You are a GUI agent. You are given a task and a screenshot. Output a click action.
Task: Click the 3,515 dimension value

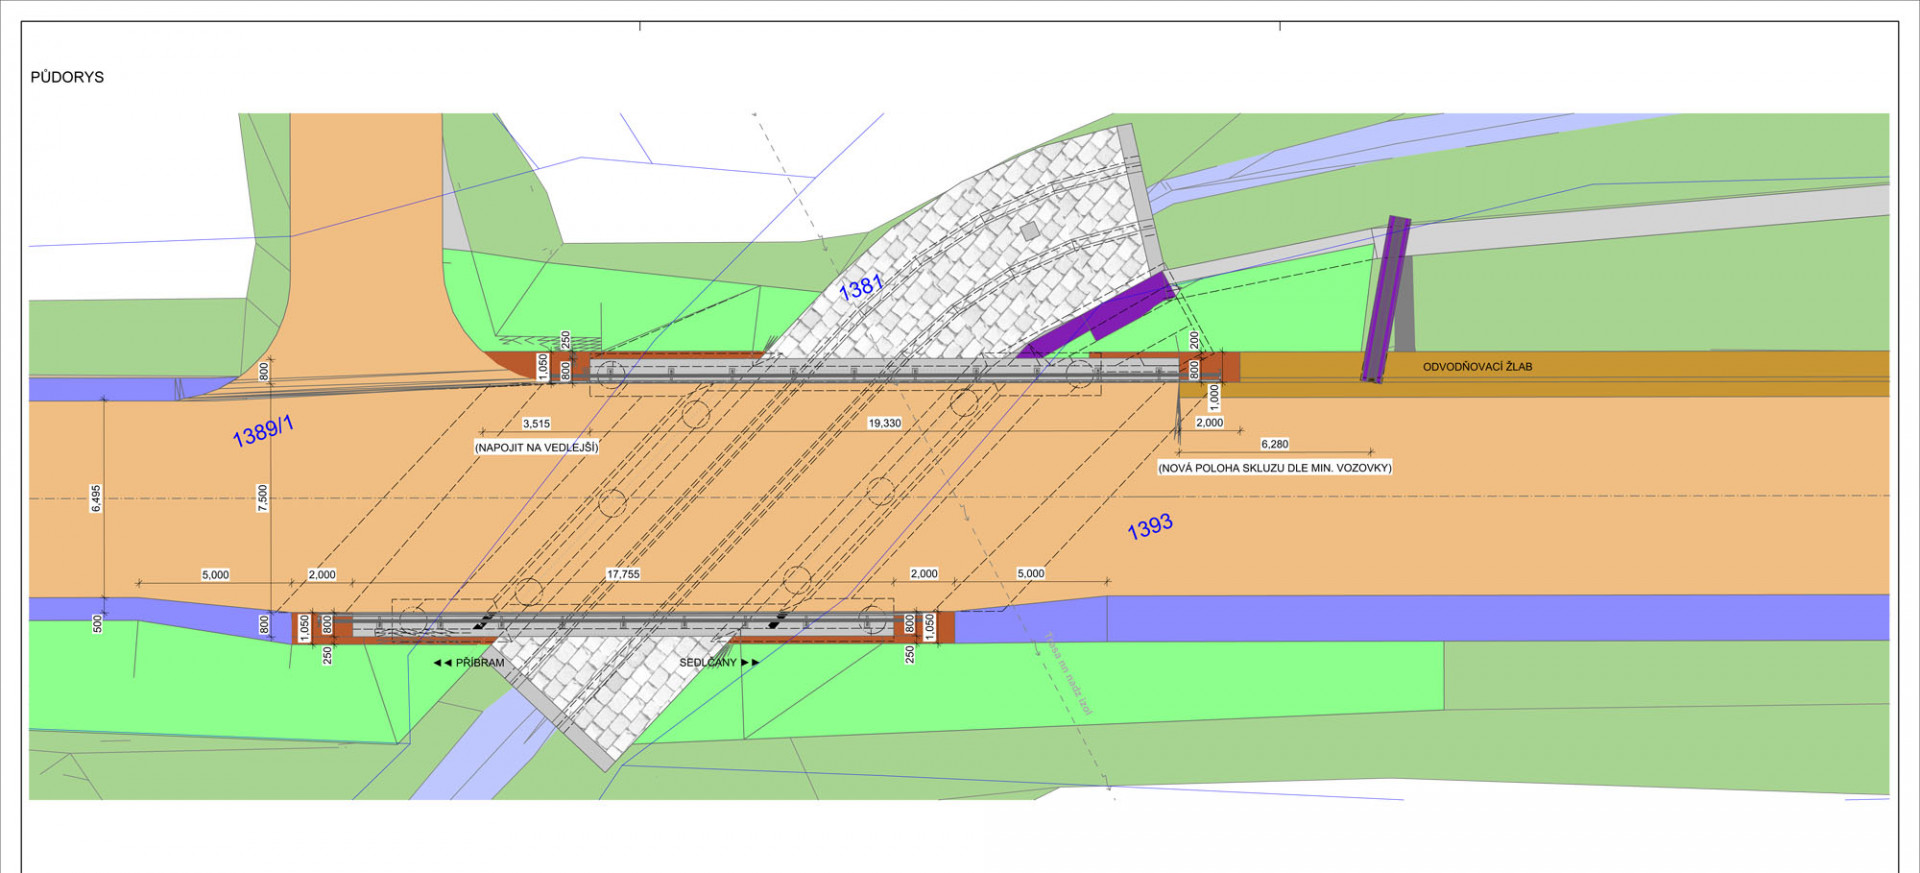[x=536, y=424]
